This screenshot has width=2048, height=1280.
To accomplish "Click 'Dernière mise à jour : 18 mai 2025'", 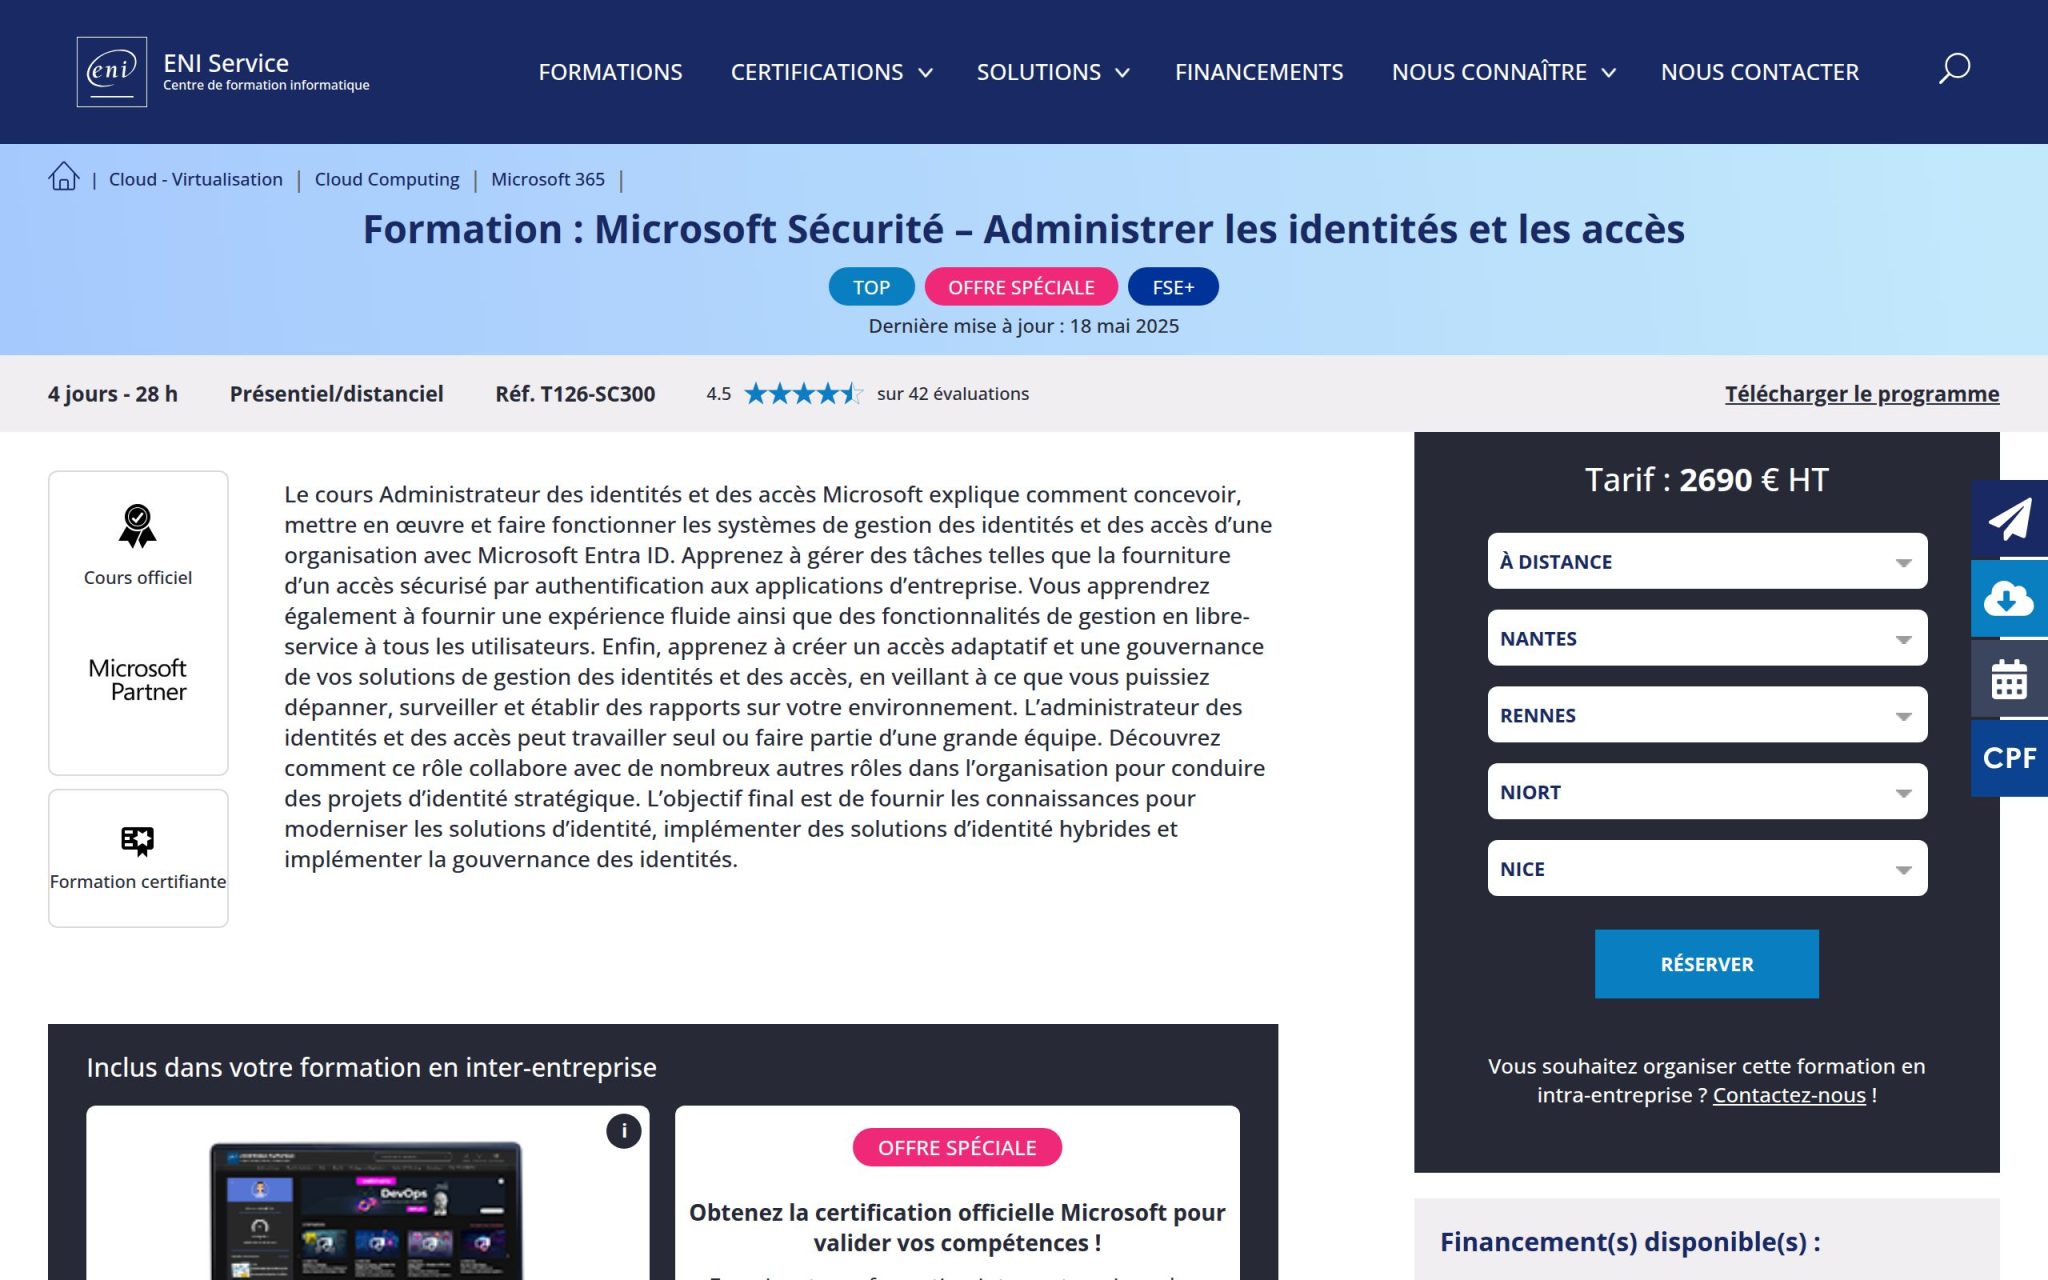I will pos(1024,326).
